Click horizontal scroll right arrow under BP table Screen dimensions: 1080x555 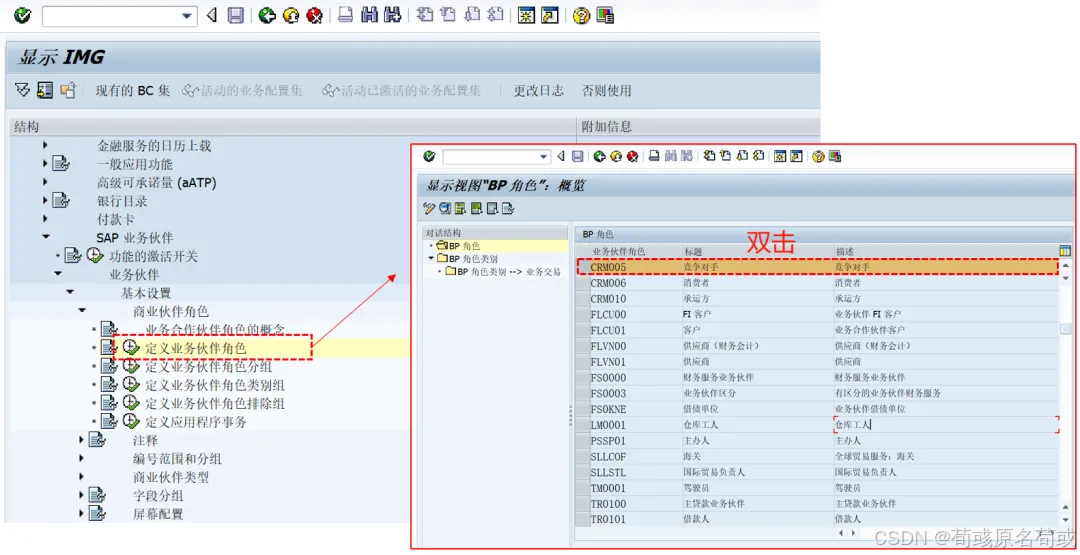pos(854,533)
